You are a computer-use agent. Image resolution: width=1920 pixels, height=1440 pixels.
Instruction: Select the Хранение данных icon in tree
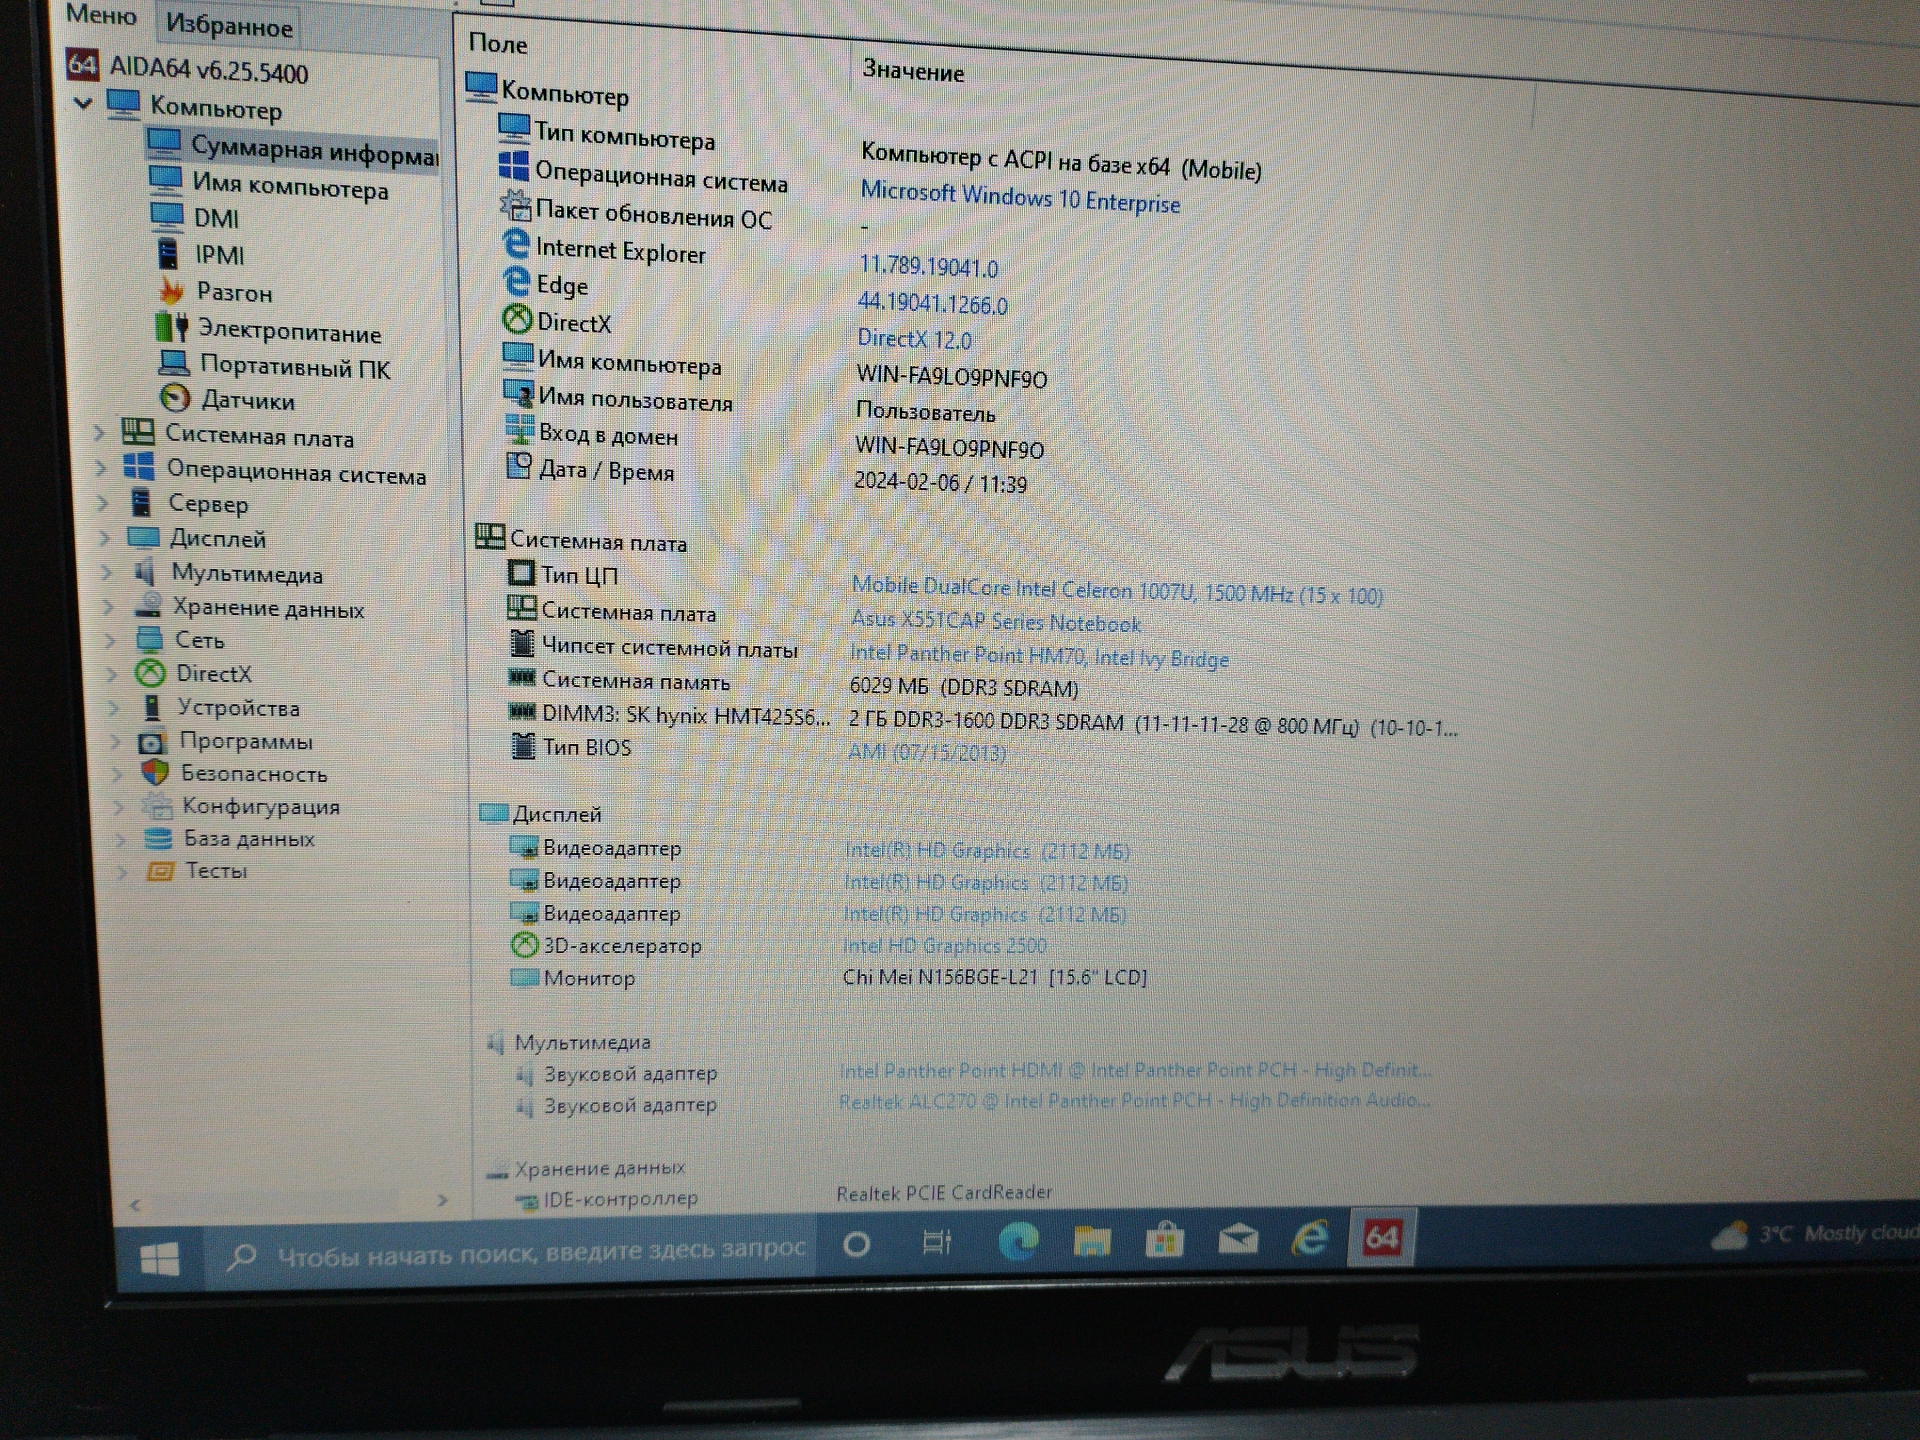pyautogui.click(x=149, y=605)
